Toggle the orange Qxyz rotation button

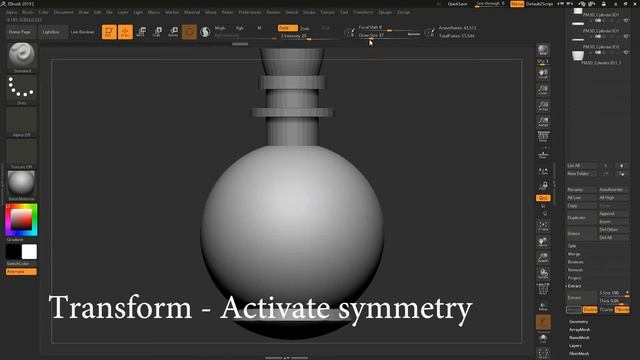click(543, 198)
